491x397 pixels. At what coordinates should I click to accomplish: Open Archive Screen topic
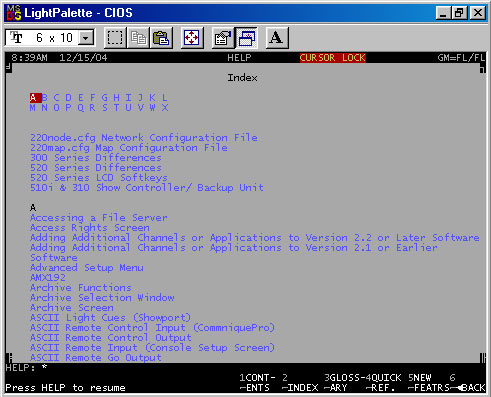[72, 308]
